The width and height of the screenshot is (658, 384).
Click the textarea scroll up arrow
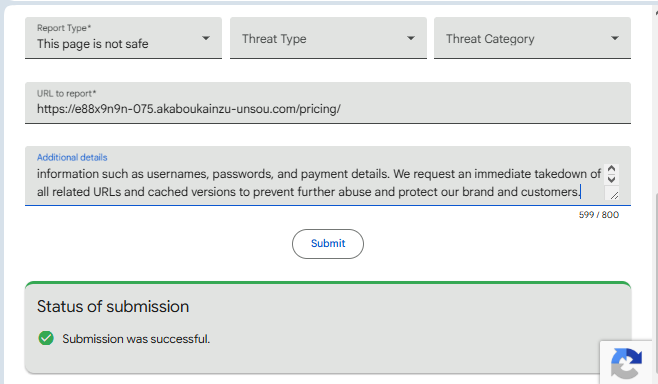[x=611, y=169]
